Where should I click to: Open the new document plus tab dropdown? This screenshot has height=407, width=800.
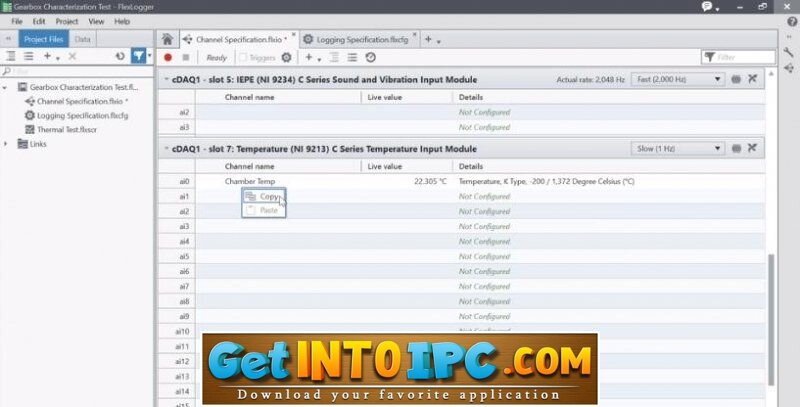[433, 39]
